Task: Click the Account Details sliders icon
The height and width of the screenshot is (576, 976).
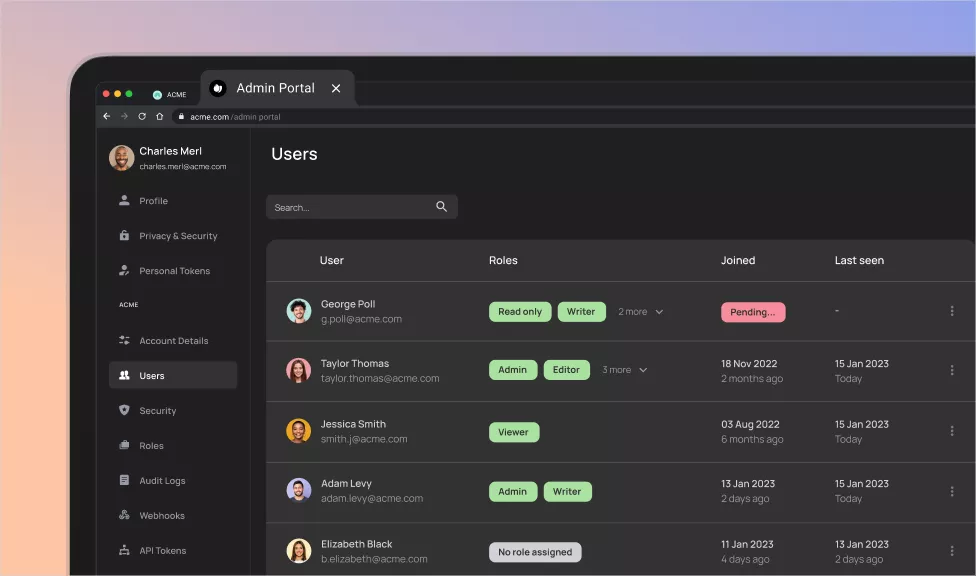Action: coord(124,340)
